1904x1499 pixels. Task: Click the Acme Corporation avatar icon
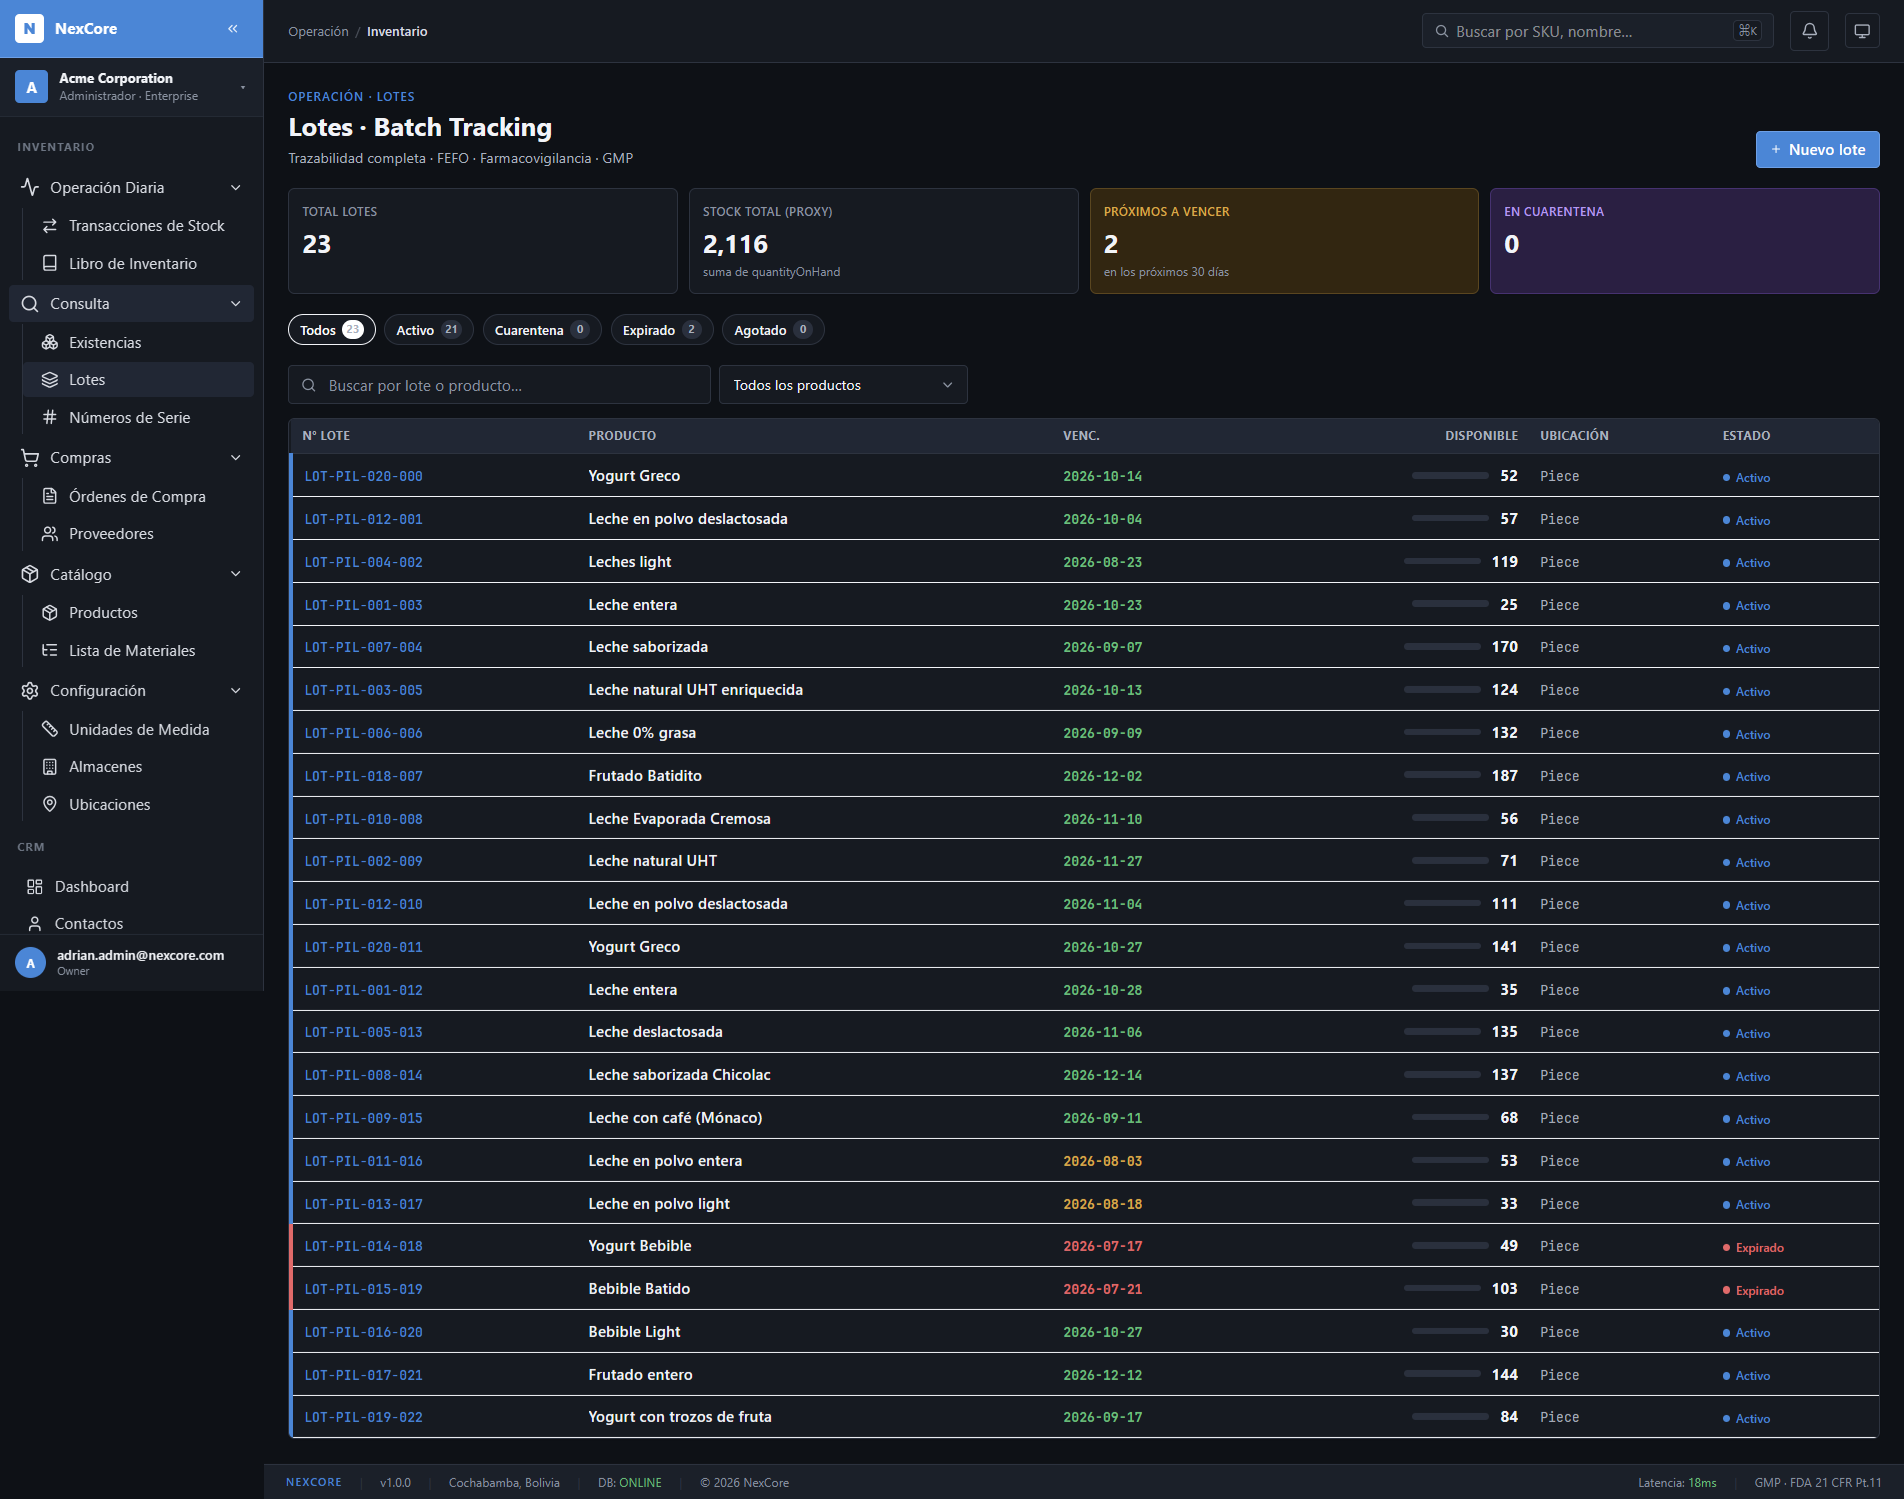tap(32, 87)
